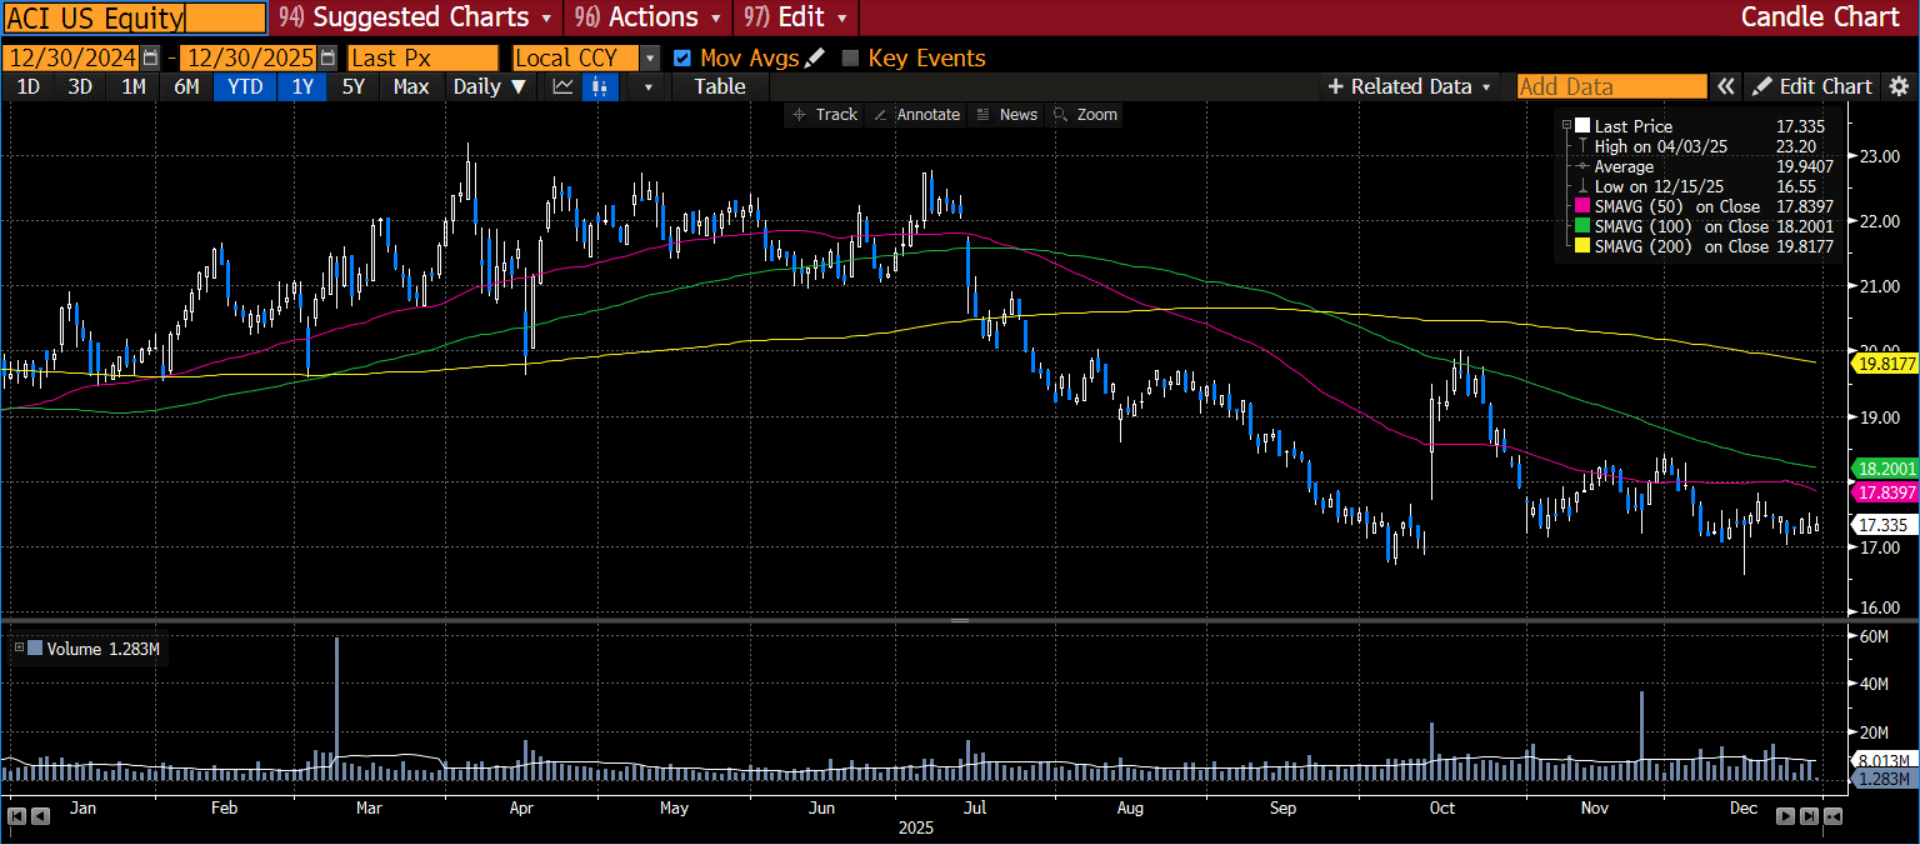Screen dimensions: 1920x844
Task: Click the SMAVG (50) magenta color swatch
Action: [1582, 206]
